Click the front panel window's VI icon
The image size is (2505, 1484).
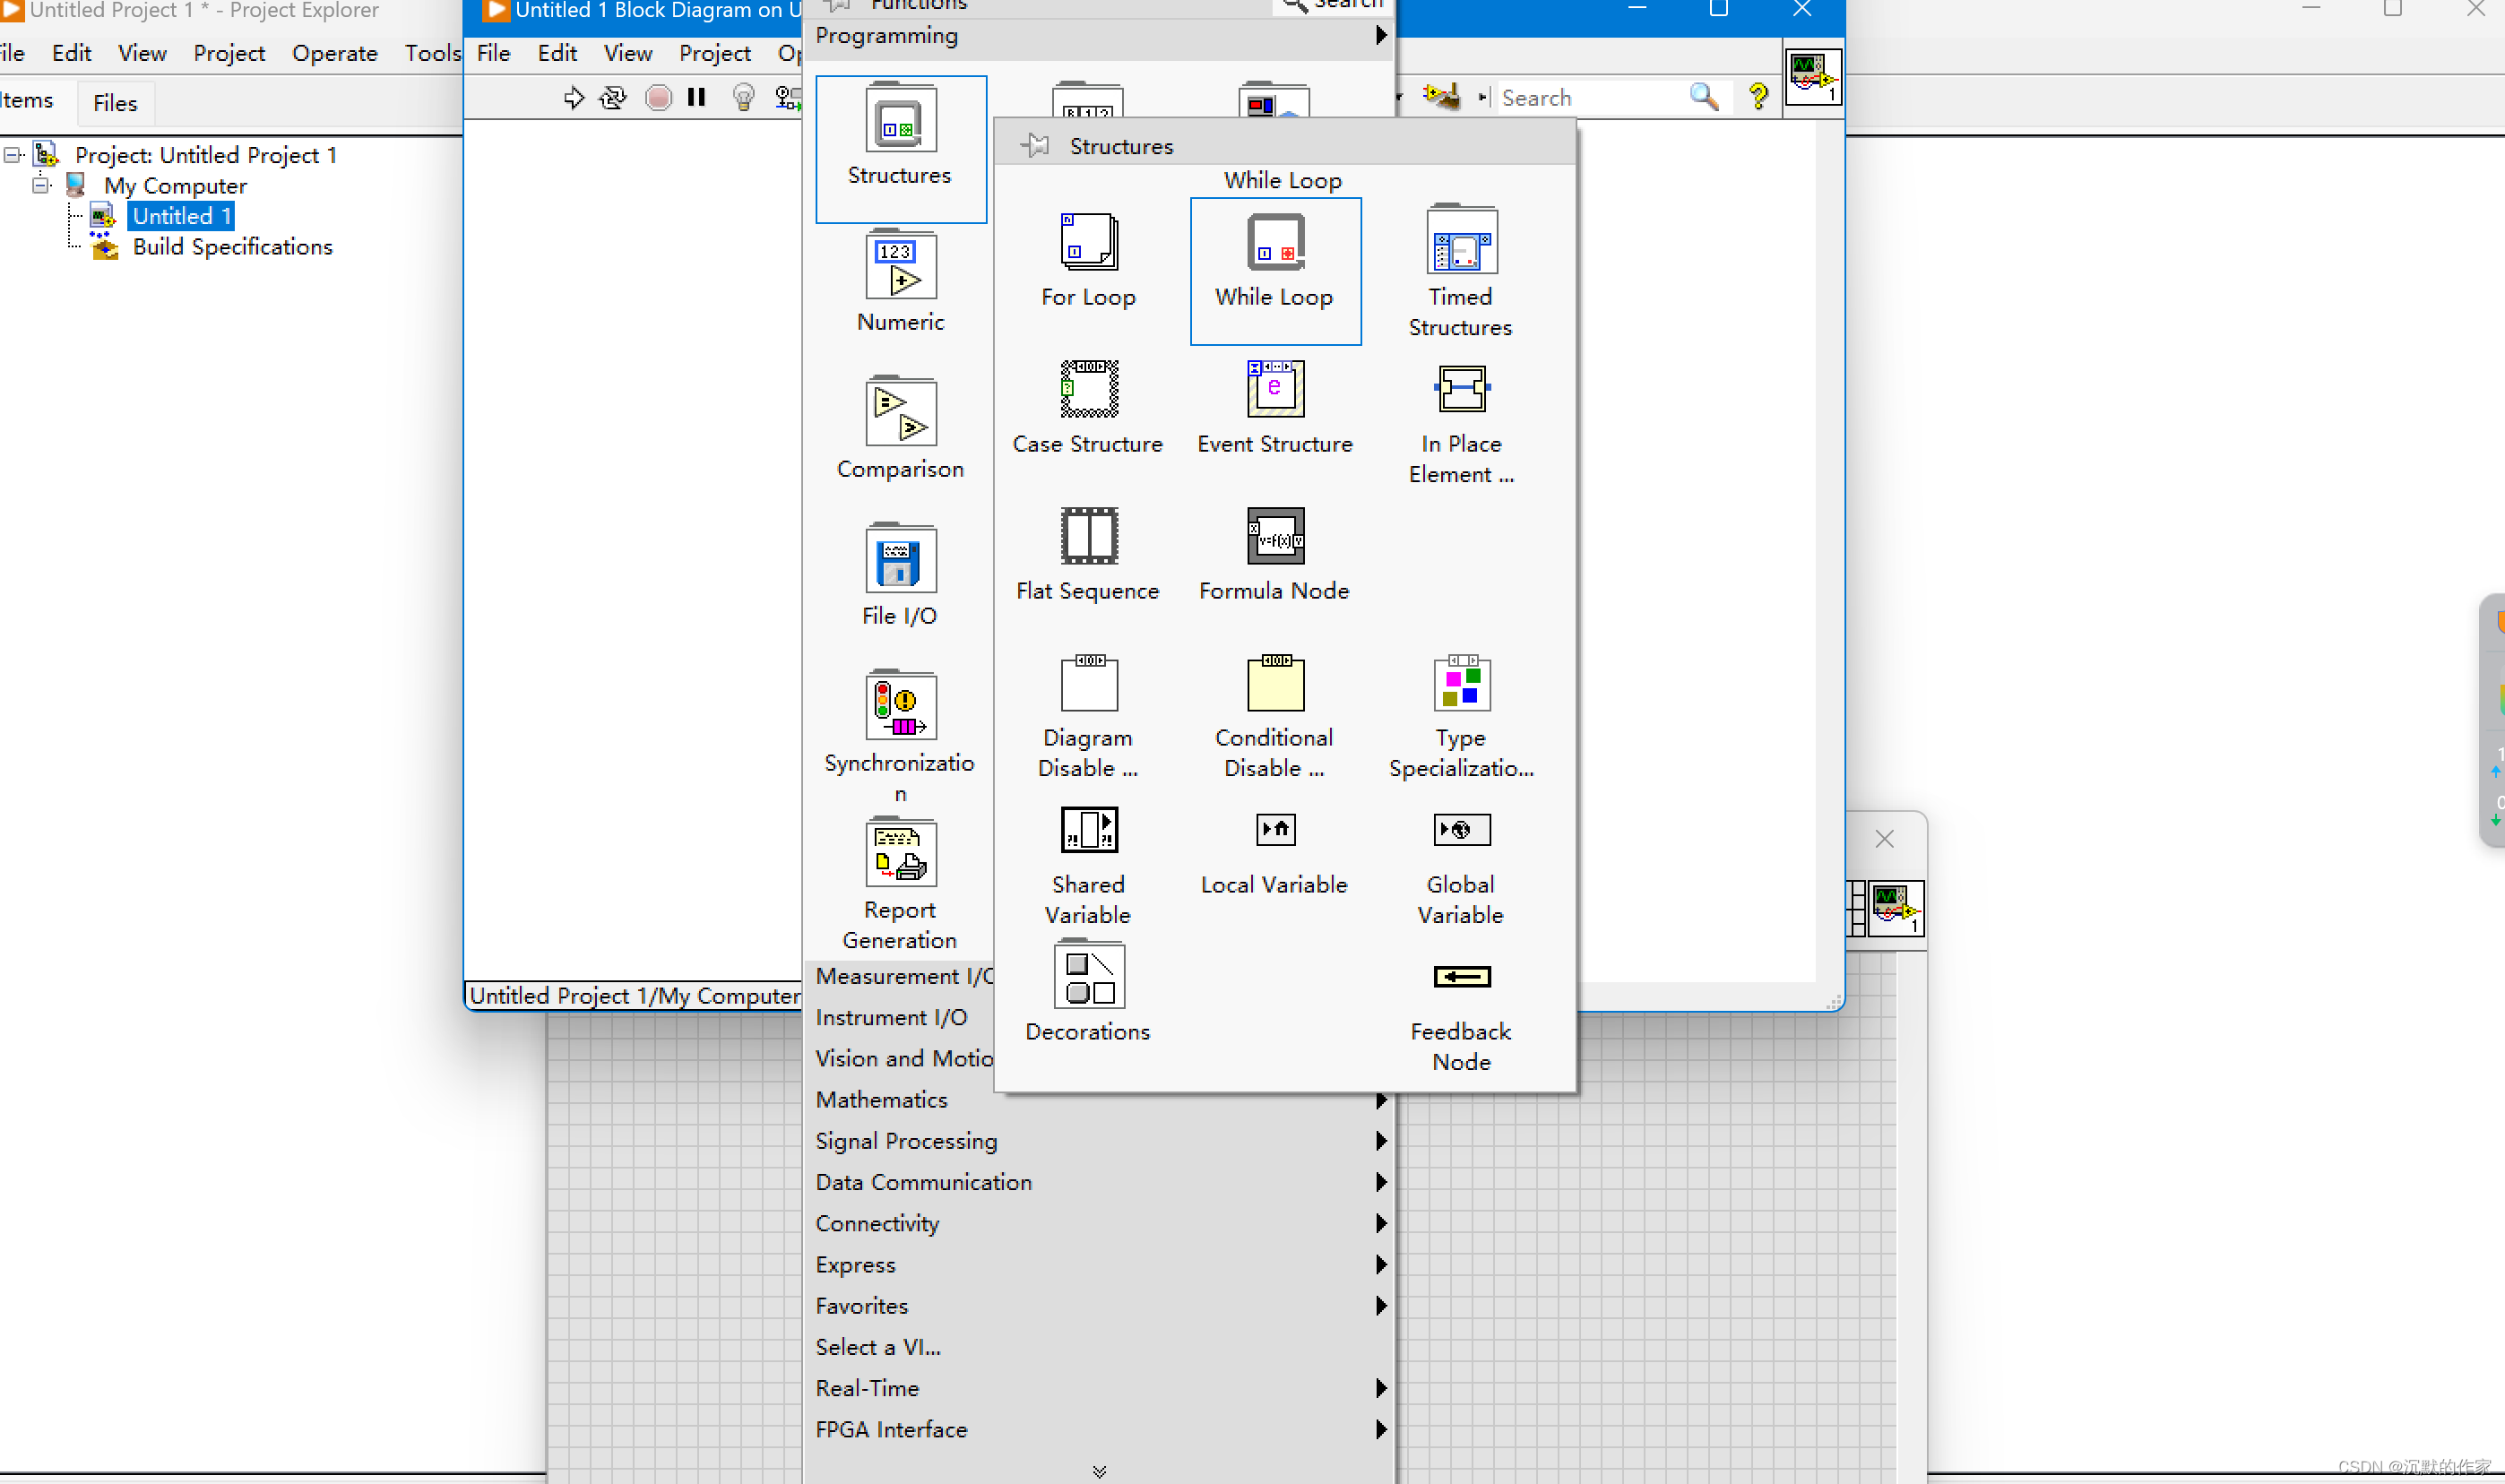(x=1896, y=908)
